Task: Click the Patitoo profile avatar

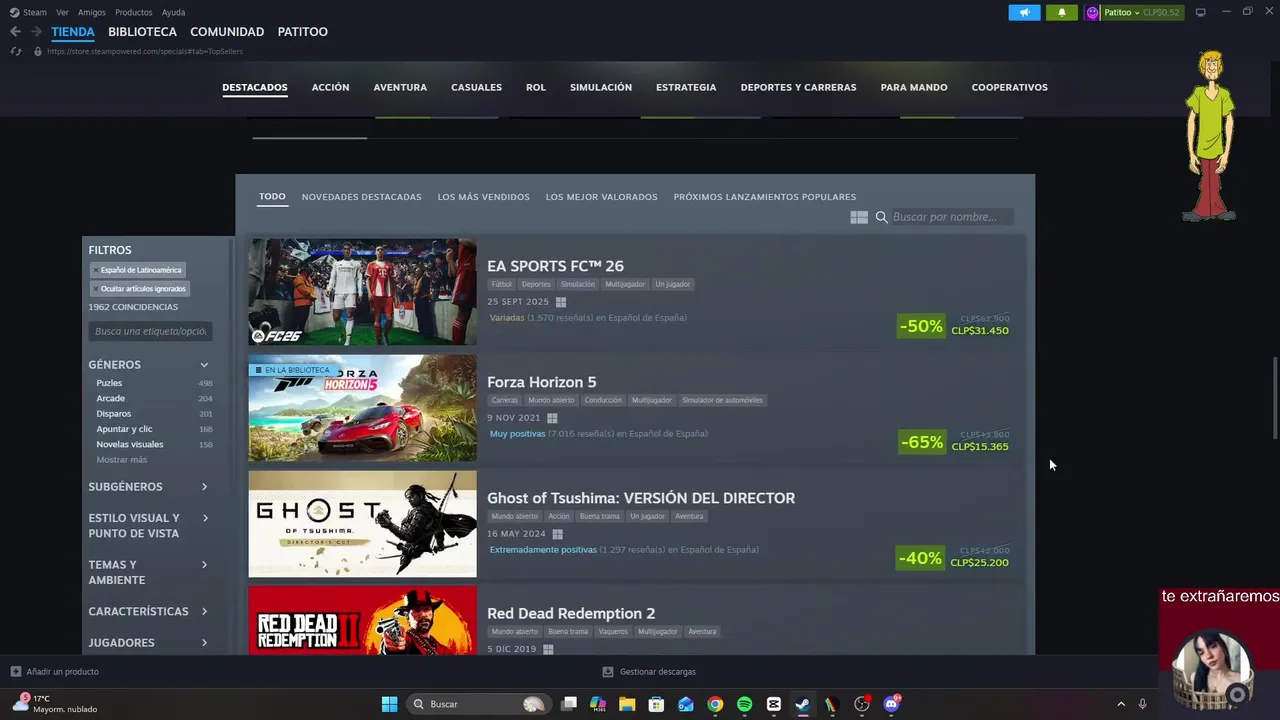Action: pyautogui.click(x=1092, y=12)
